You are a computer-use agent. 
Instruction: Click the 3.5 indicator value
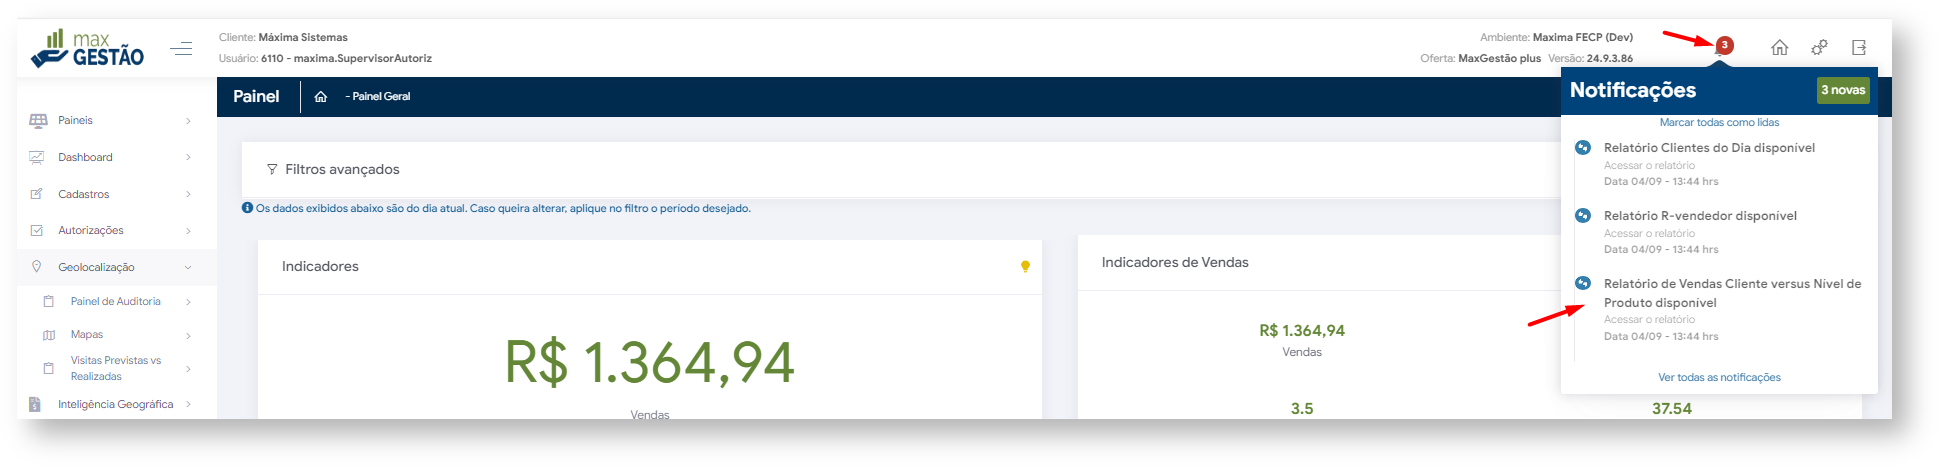tap(1302, 409)
